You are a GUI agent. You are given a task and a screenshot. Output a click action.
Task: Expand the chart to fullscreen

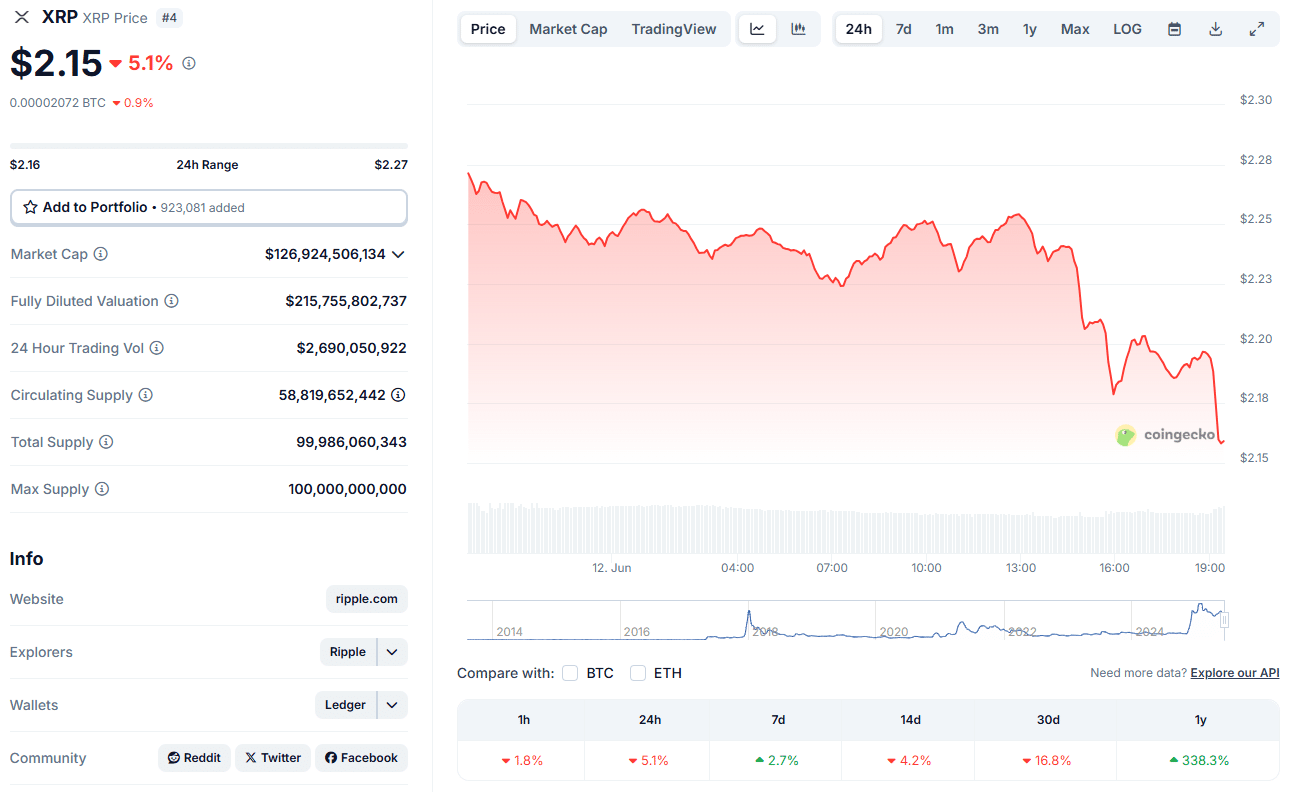tap(1257, 29)
